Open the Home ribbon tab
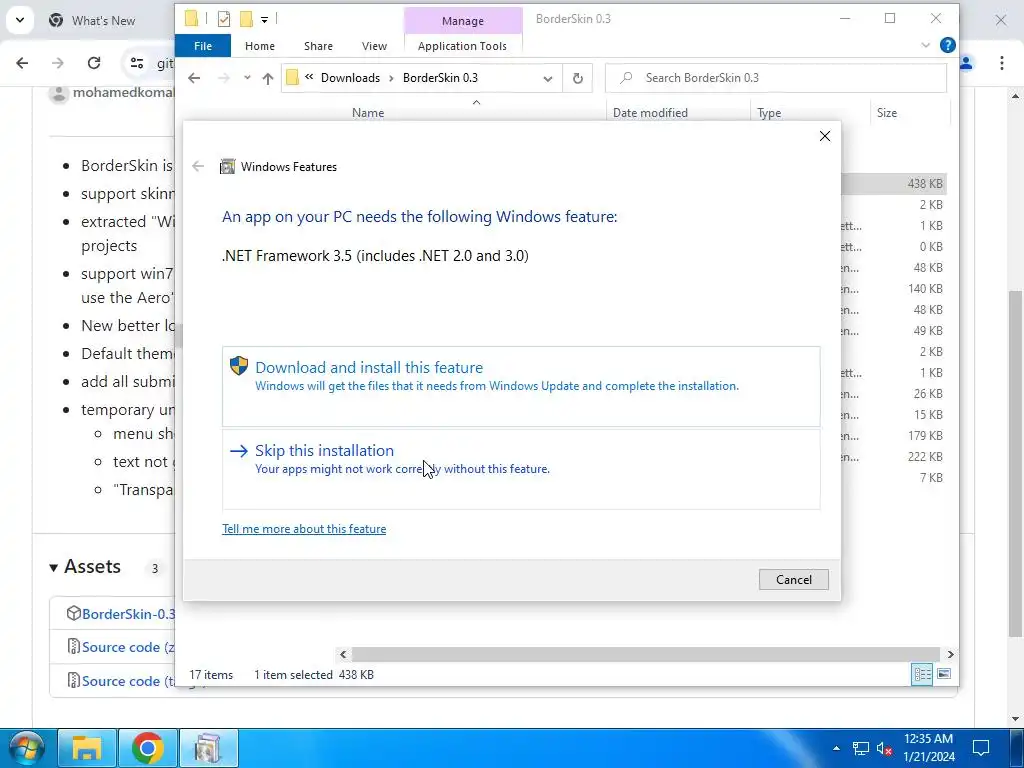The image size is (1024, 768). pos(260,46)
